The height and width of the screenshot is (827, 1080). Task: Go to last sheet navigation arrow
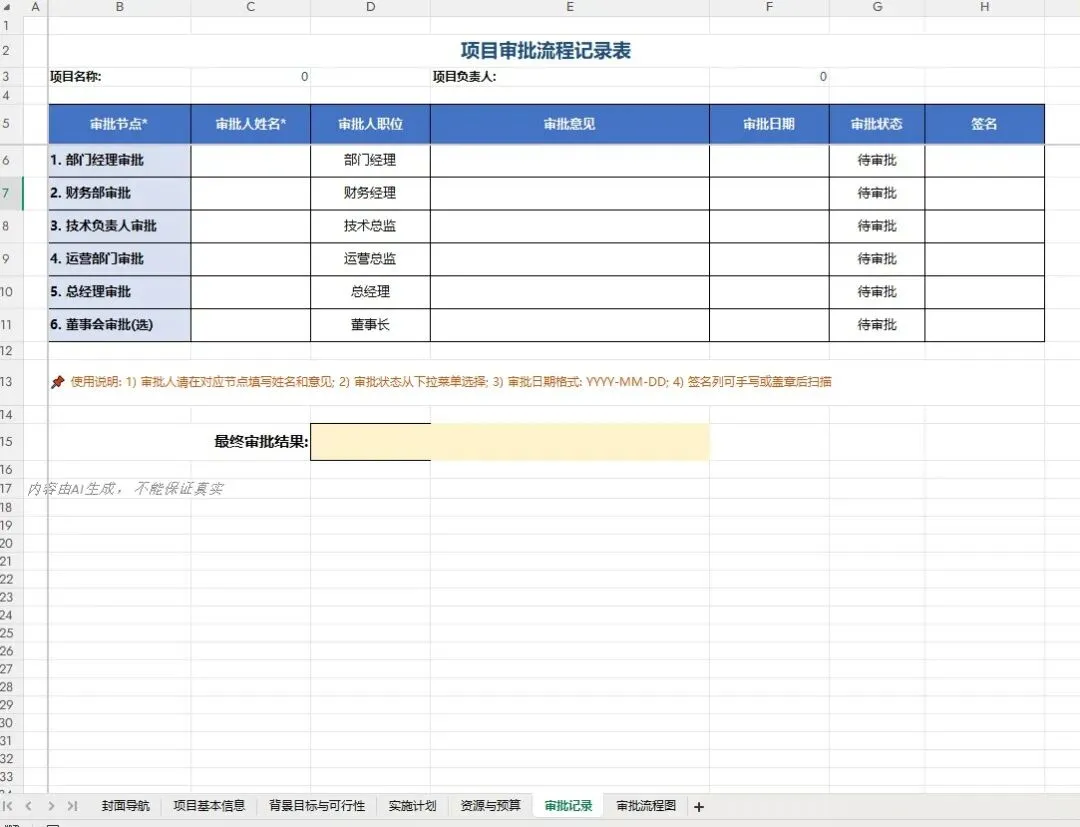(72, 806)
